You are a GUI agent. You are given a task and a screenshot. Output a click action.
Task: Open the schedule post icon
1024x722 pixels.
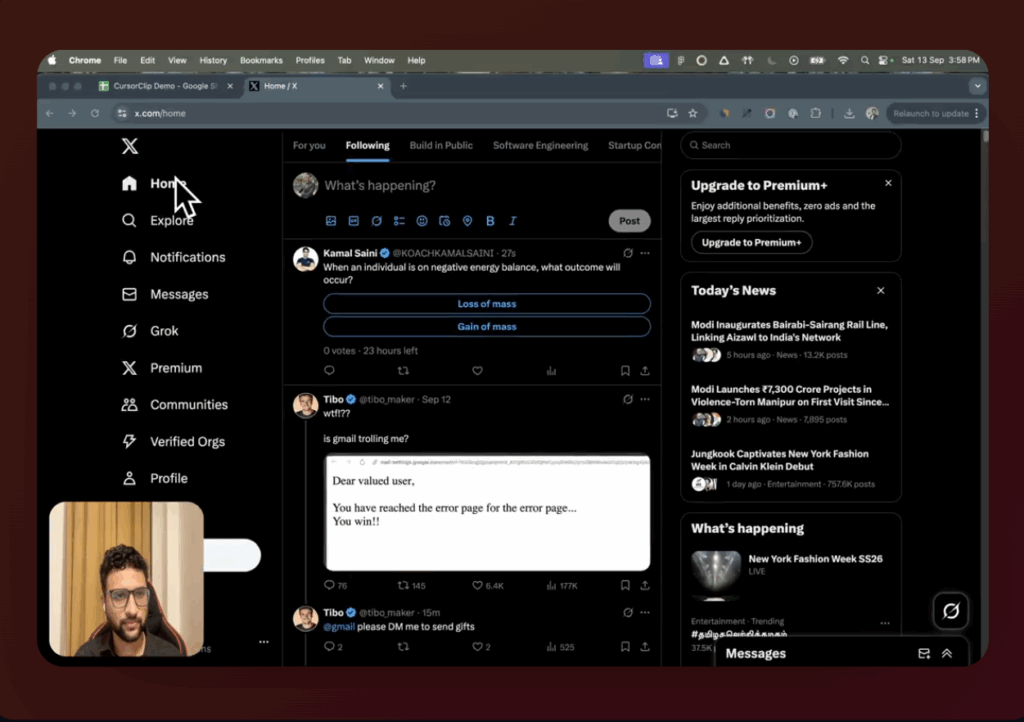444,220
